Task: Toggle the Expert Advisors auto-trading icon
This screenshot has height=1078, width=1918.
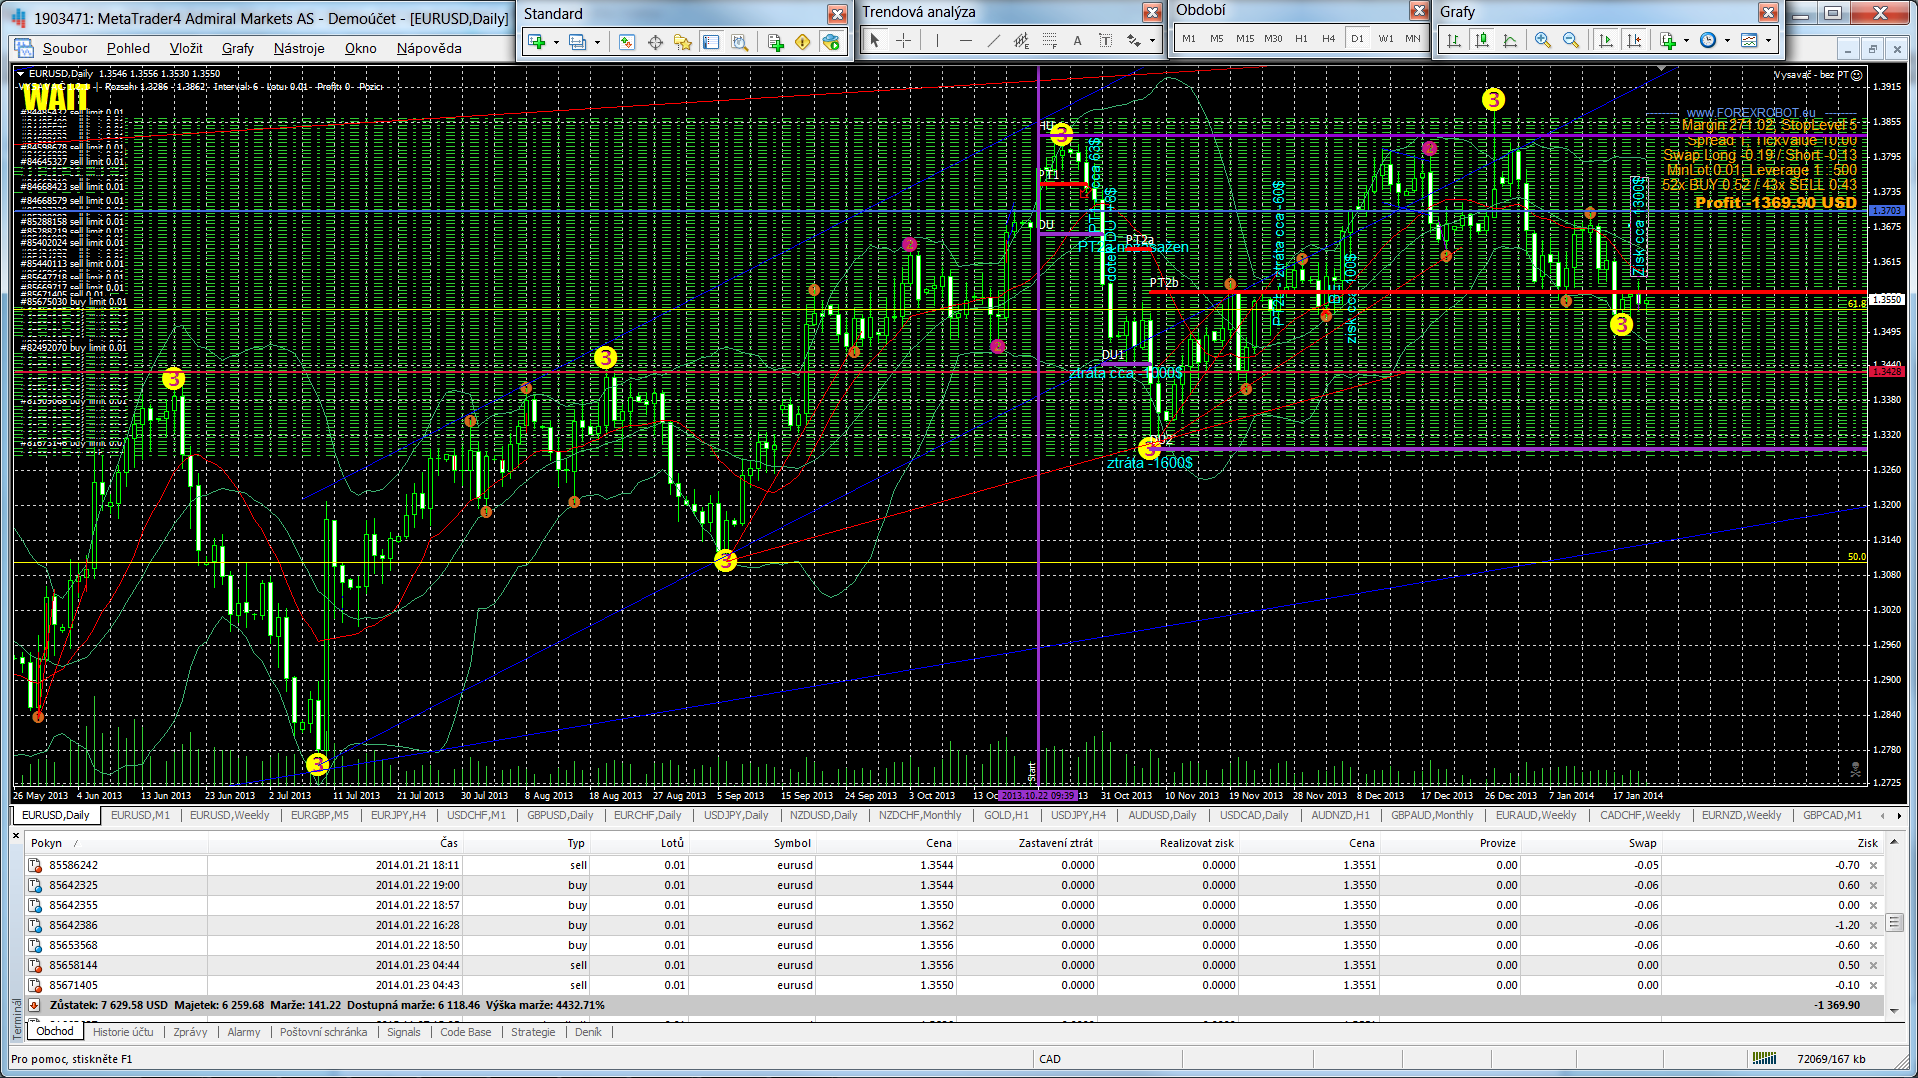Action: tap(831, 41)
